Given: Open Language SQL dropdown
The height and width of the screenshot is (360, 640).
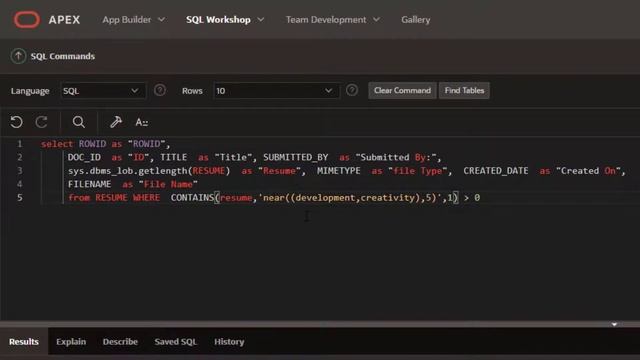Looking at the screenshot, I should point(102,91).
